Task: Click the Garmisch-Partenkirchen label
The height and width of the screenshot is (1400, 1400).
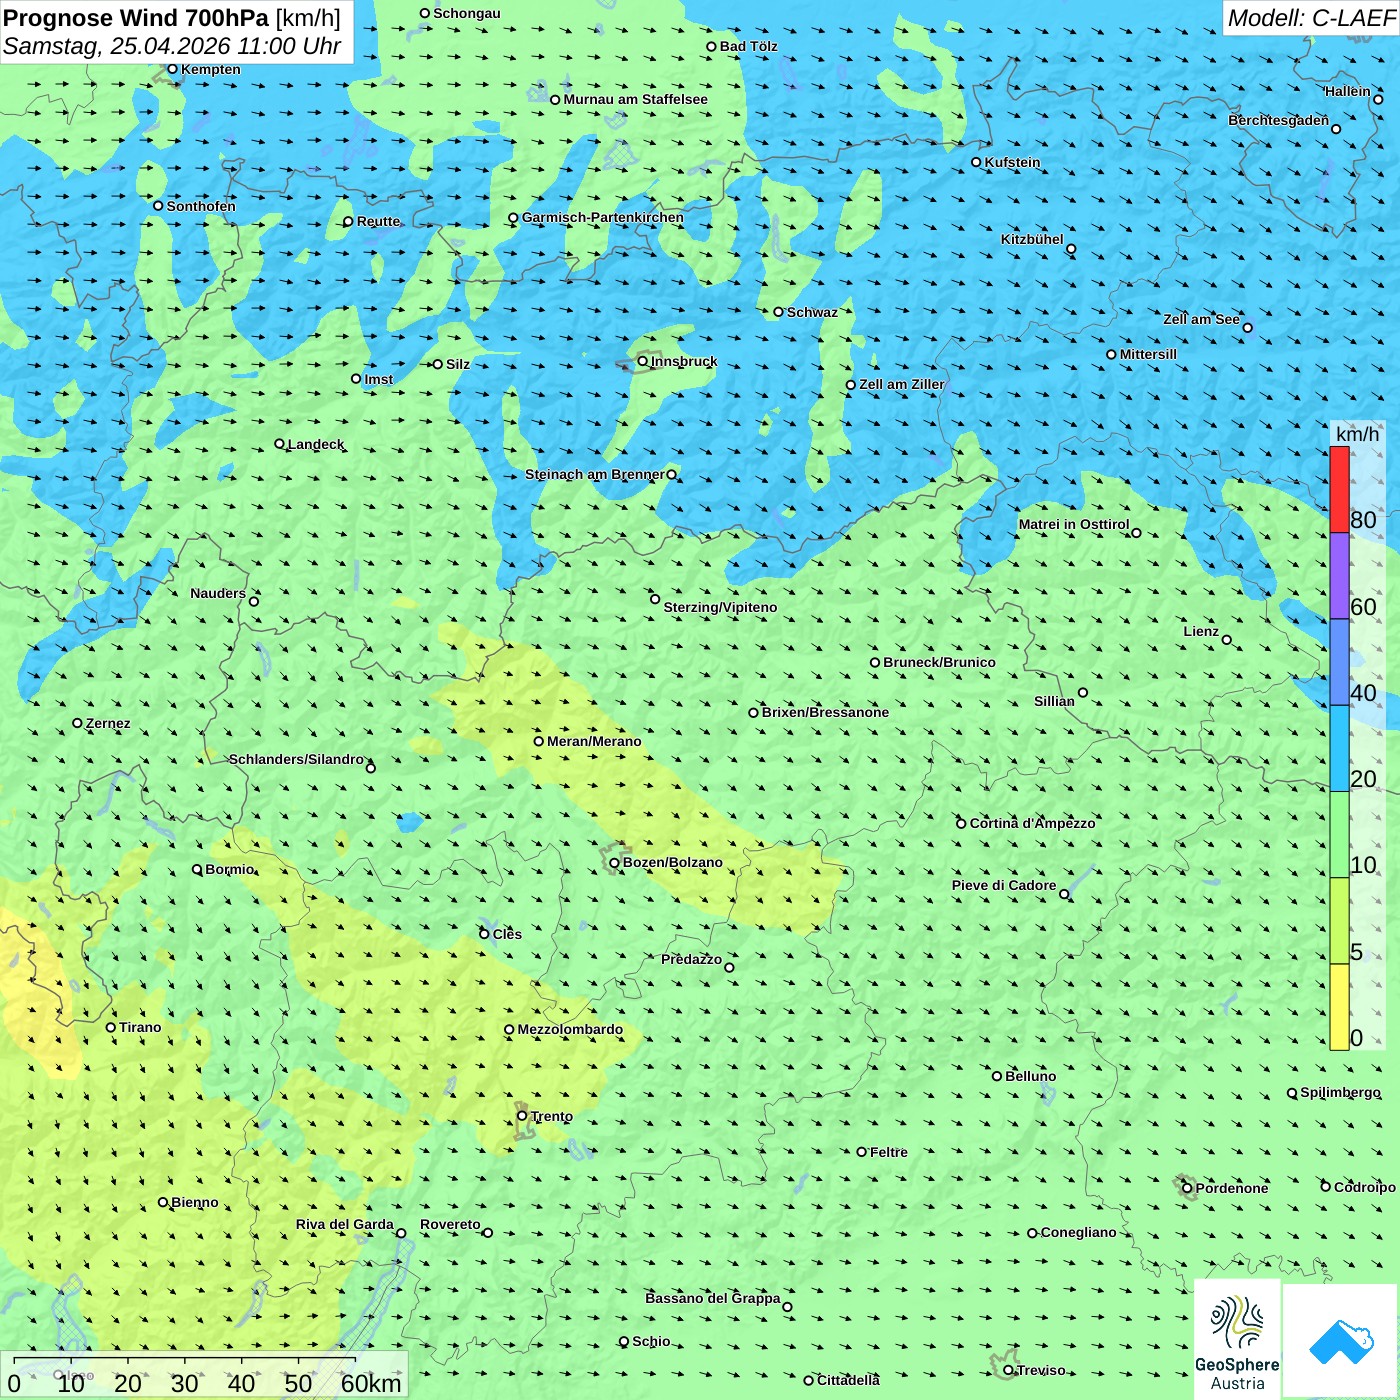Action: click(603, 217)
